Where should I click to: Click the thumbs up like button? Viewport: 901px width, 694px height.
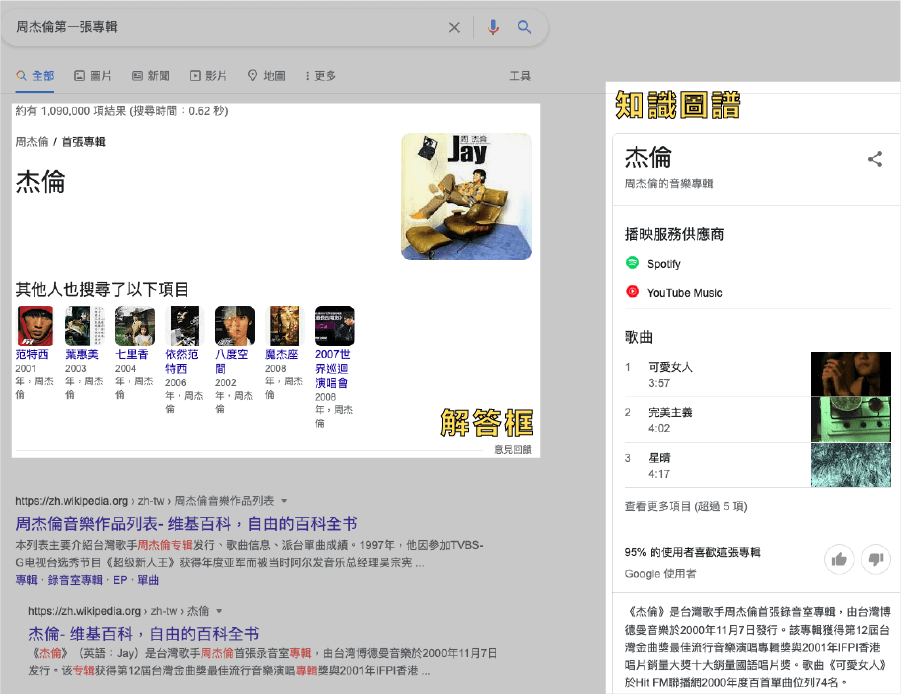[839, 558]
